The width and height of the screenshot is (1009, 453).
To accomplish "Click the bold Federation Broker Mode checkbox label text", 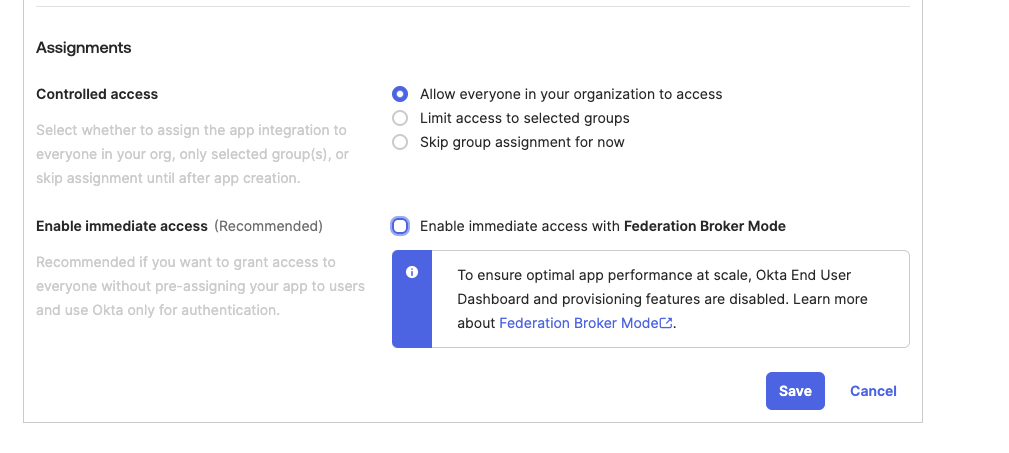I will pyautogui.click(x=704, y=226).
